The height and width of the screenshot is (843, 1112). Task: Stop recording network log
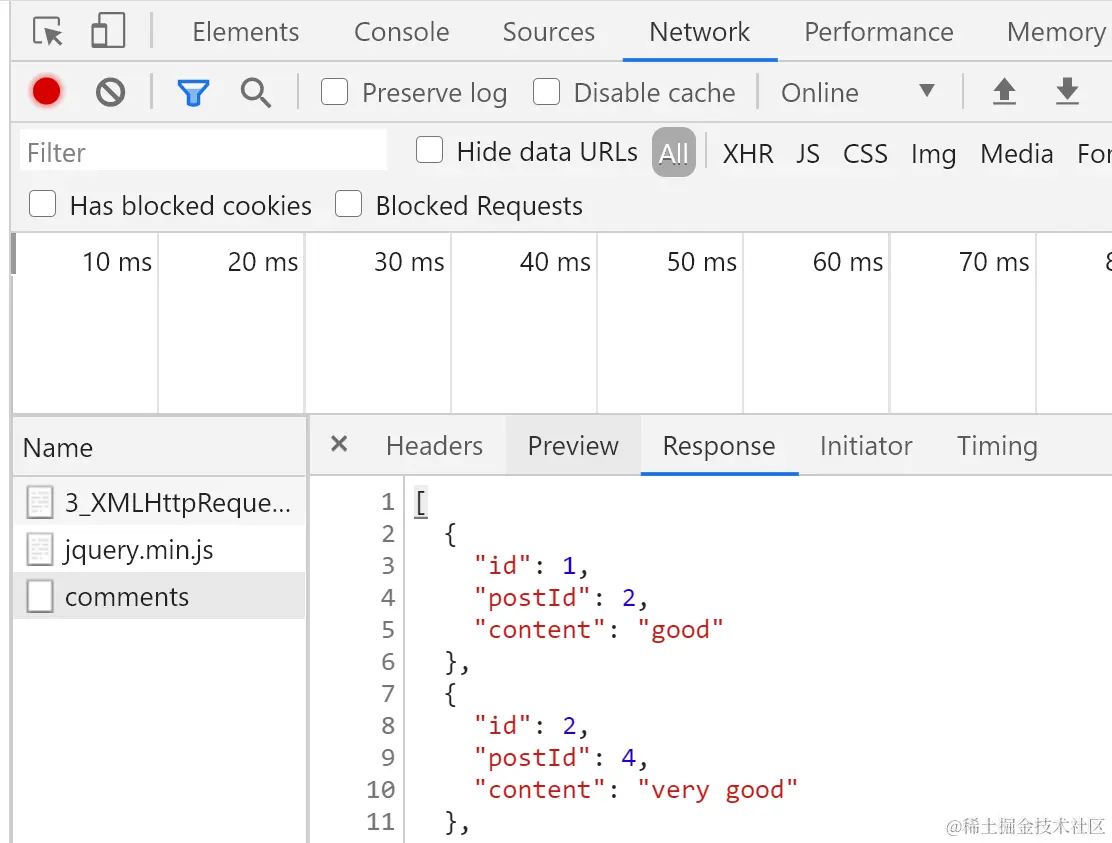[46, 92]
